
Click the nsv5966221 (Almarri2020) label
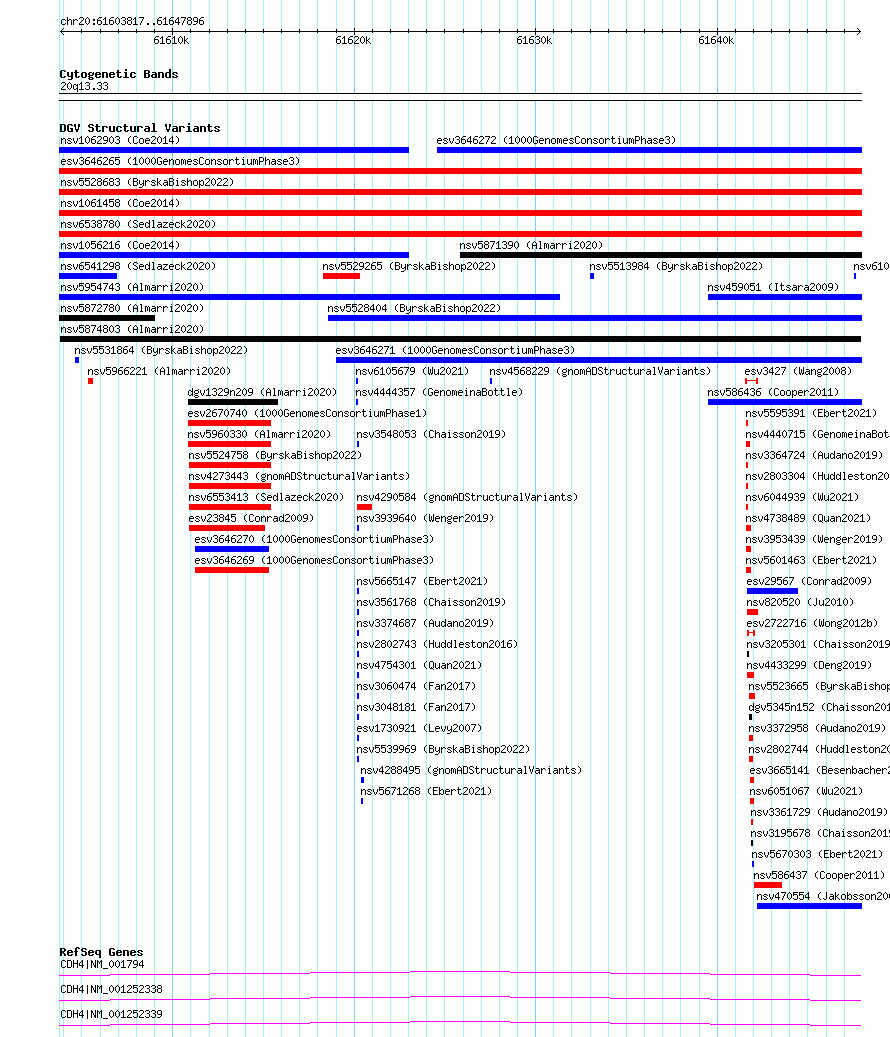pos(159,372)
